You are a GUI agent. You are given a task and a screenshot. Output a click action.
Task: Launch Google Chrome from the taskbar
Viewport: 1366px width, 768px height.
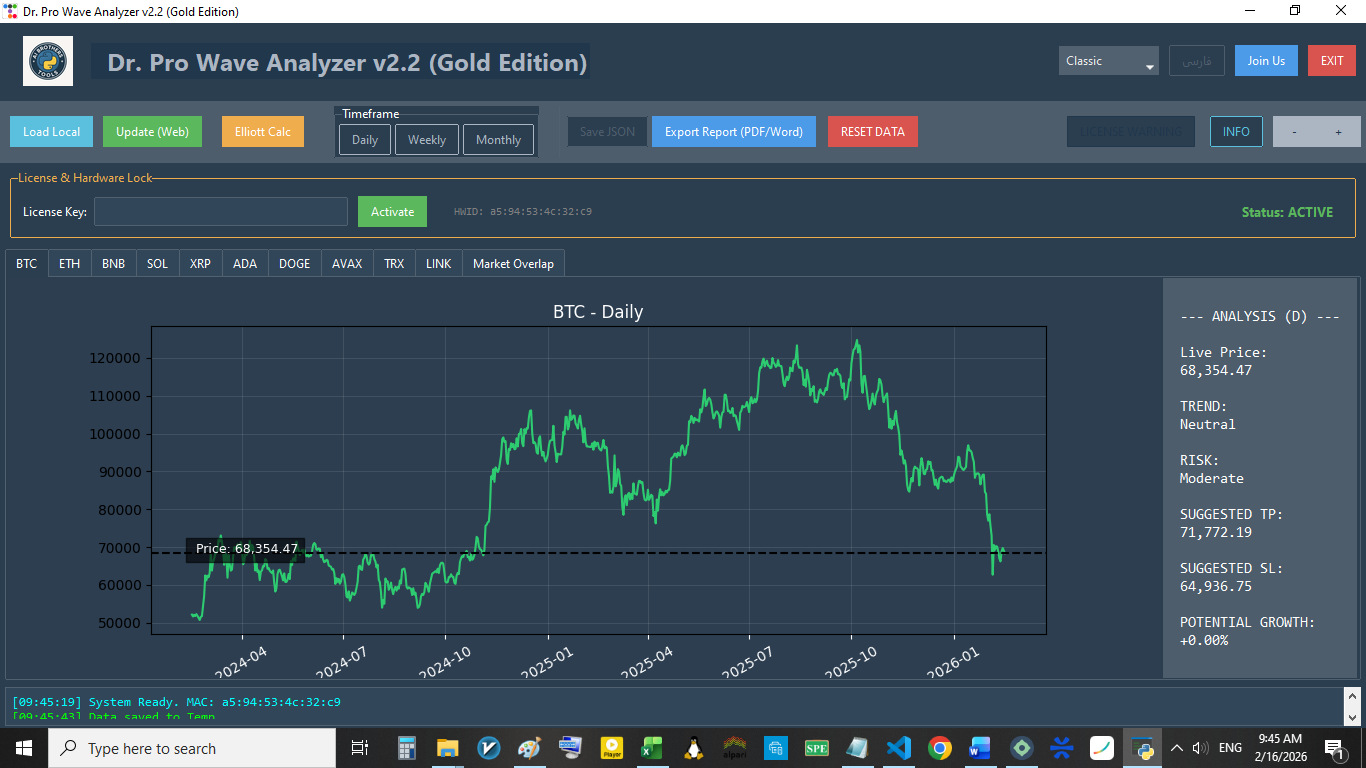pyautogui.click(x=939, y=748)
